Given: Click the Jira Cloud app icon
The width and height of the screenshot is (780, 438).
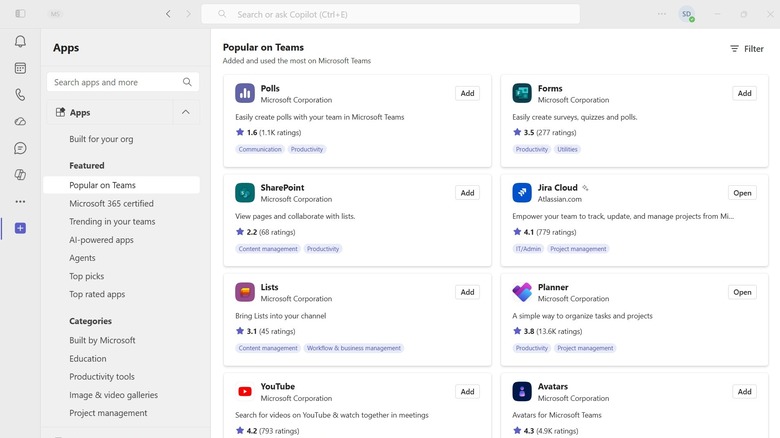Looking at the screenshot, I should (x=522, y=193).
